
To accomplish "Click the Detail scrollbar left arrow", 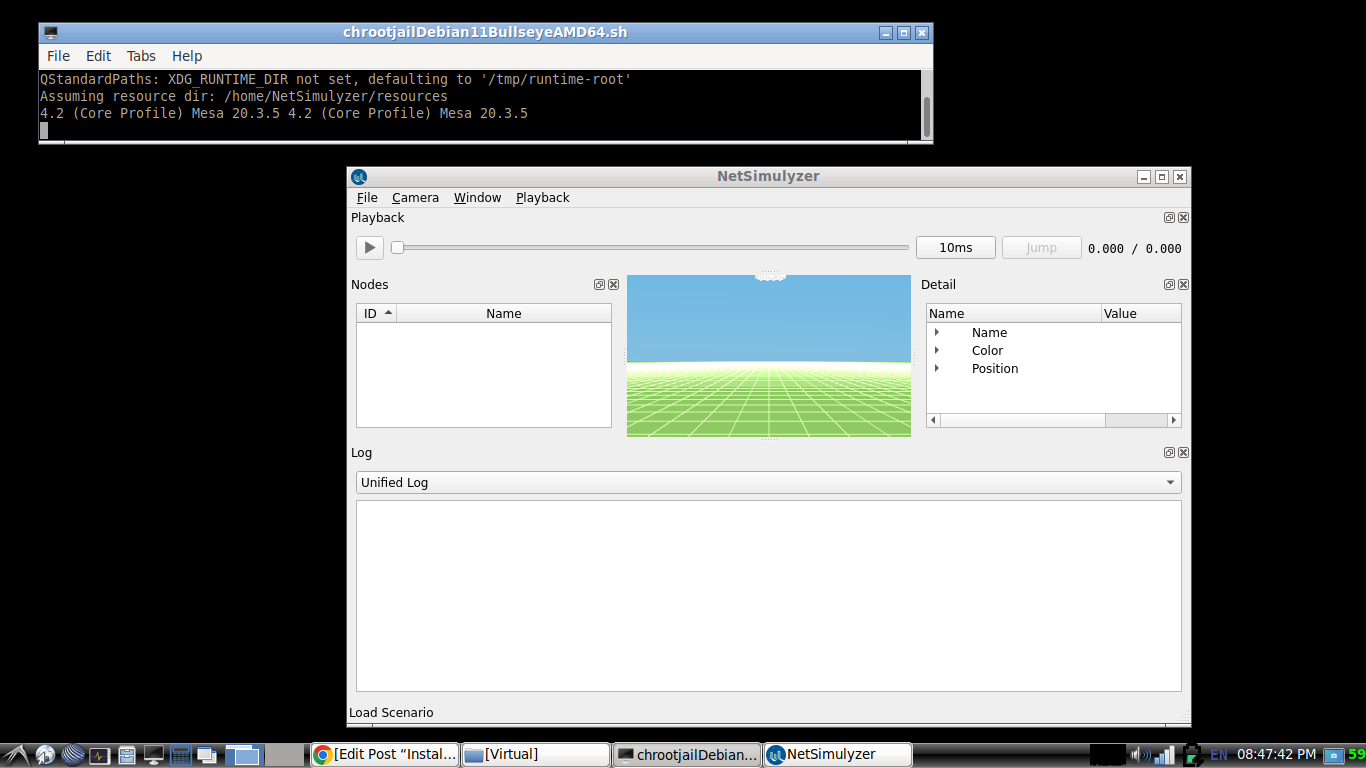I will pos(934,420).
